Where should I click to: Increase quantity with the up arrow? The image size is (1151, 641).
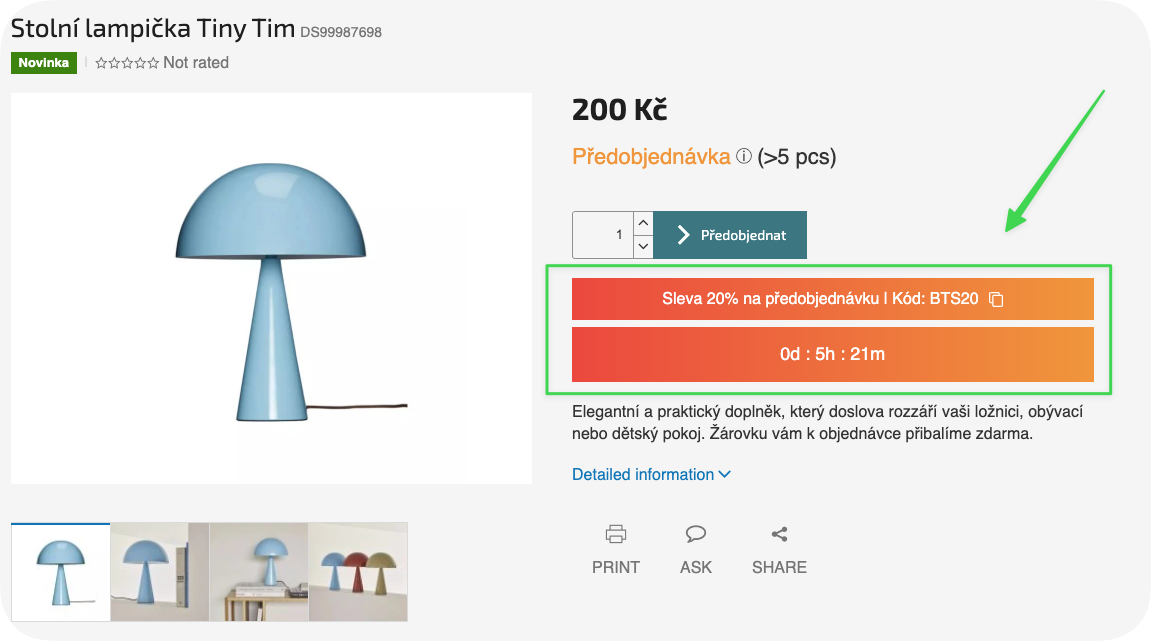point(644,223)
